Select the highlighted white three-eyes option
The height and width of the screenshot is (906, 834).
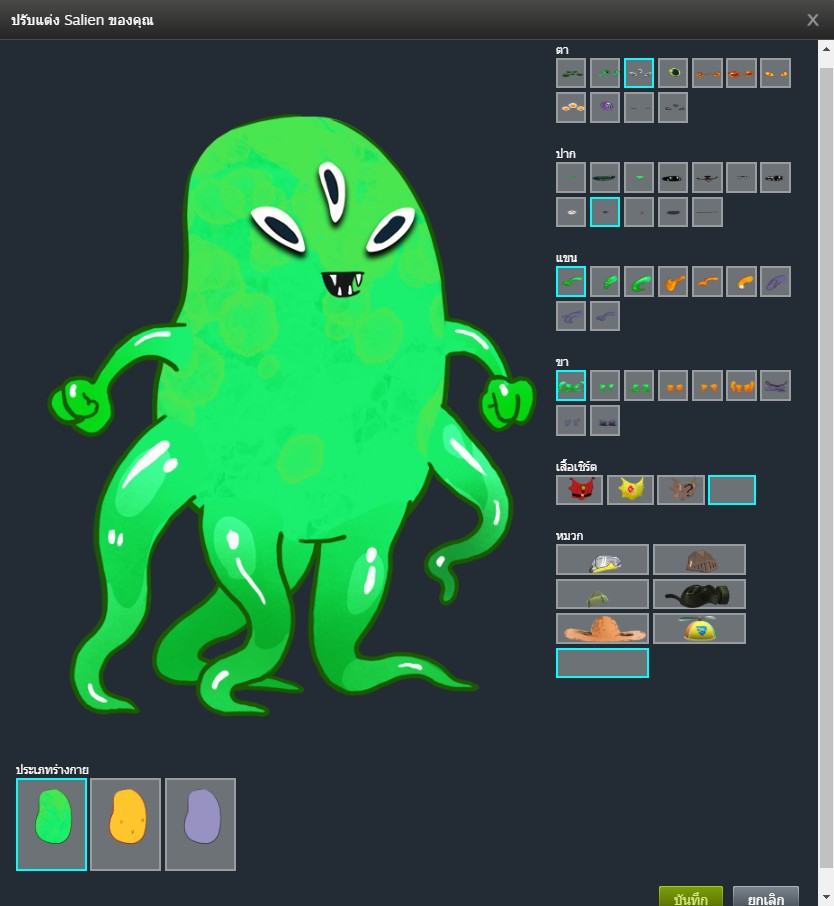coord(639,73)
